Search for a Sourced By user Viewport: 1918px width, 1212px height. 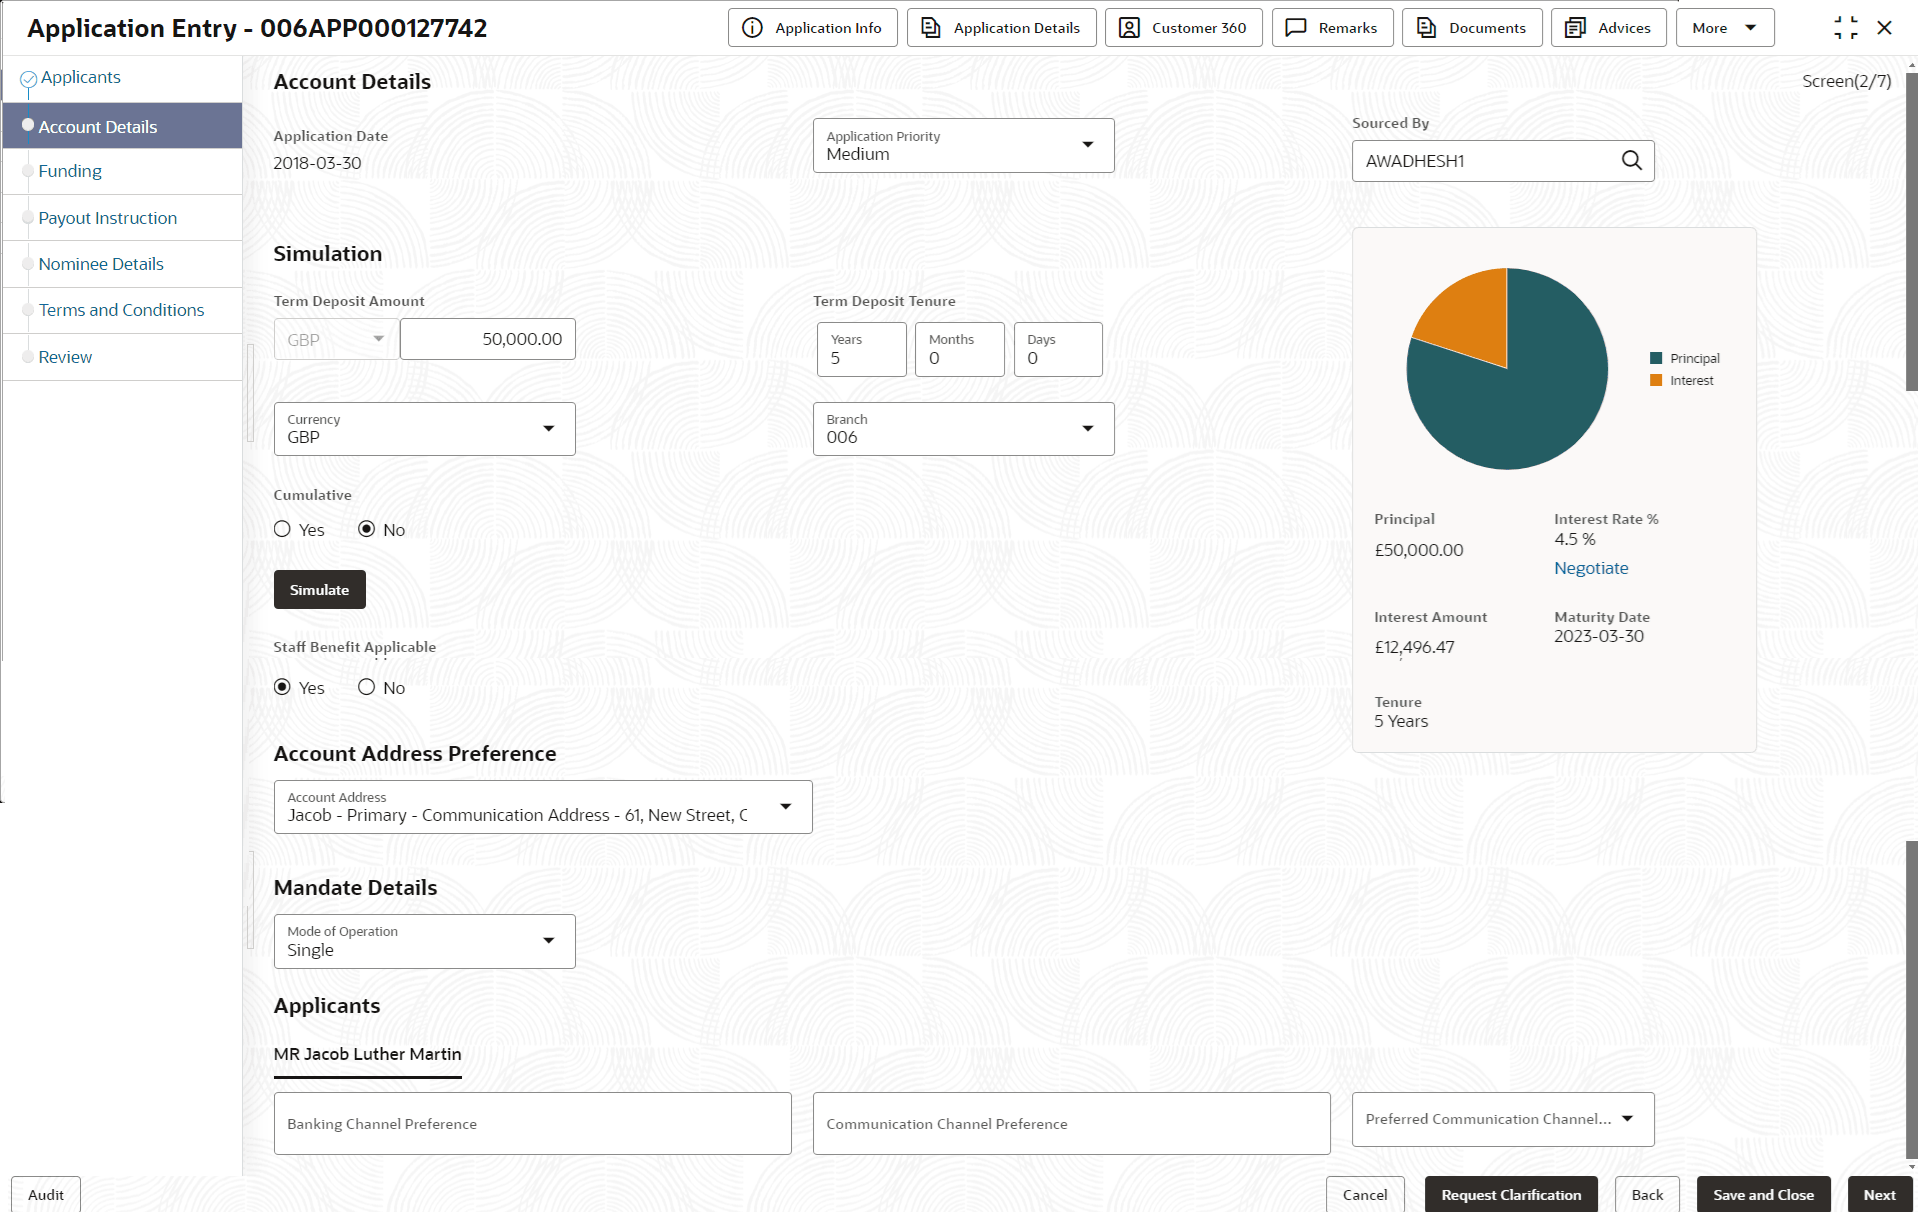(1631, 160)
